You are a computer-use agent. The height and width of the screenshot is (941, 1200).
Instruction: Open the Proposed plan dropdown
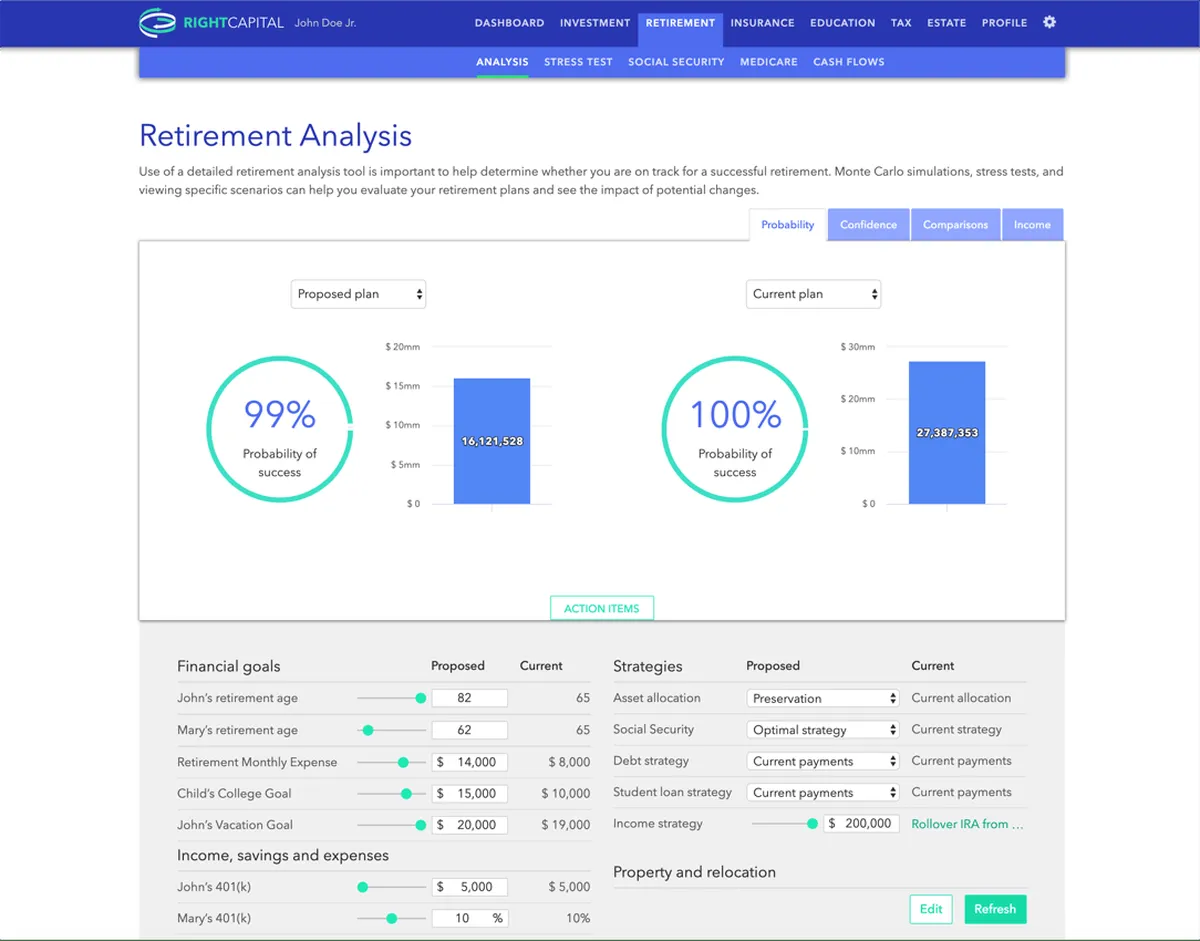358,294
